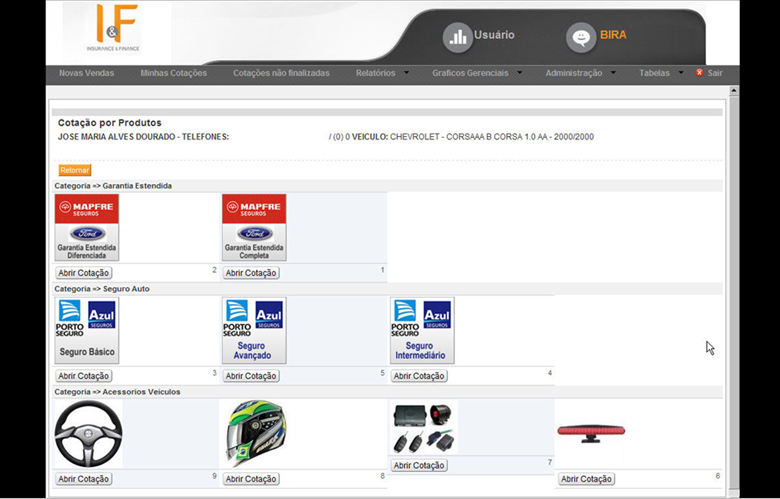The width and height of the screenshot is (780, 499).
Task: Expand the Administração dropdown arrow
Action: coord(613,73)
